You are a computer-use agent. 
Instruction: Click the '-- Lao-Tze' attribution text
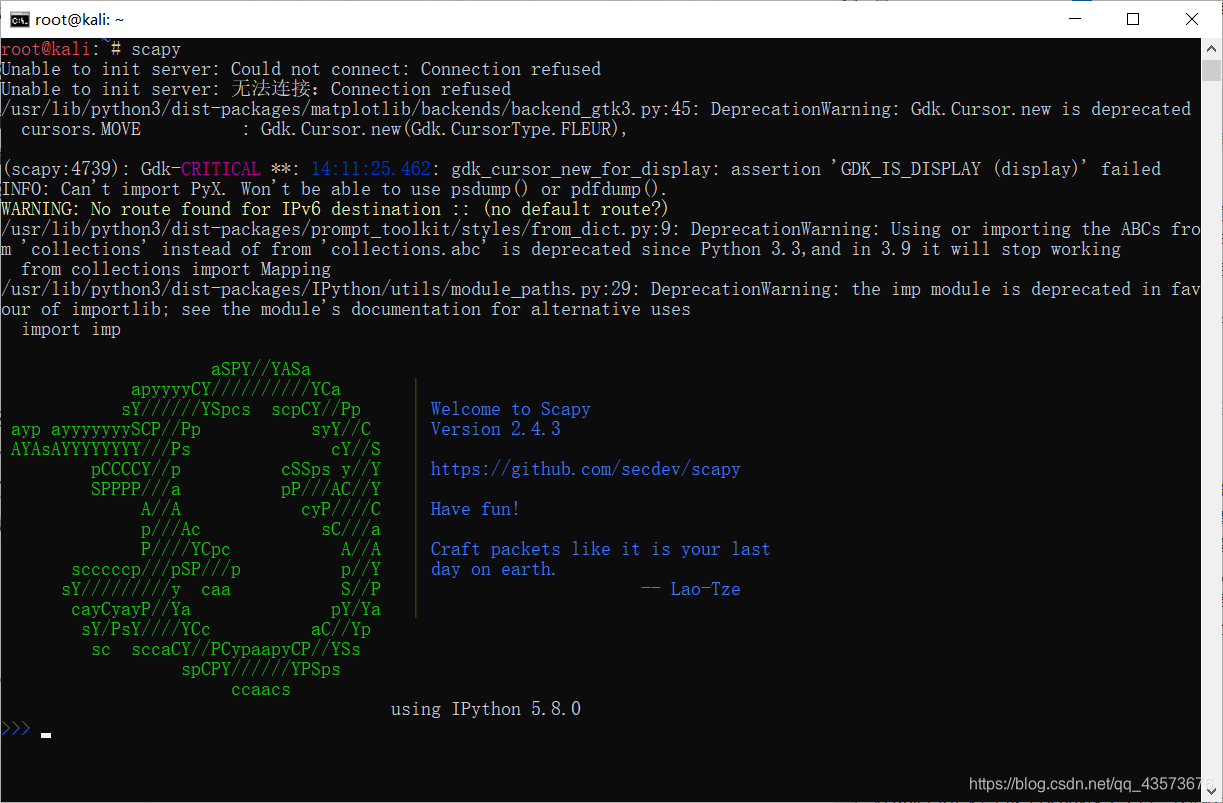click(690, 589)
